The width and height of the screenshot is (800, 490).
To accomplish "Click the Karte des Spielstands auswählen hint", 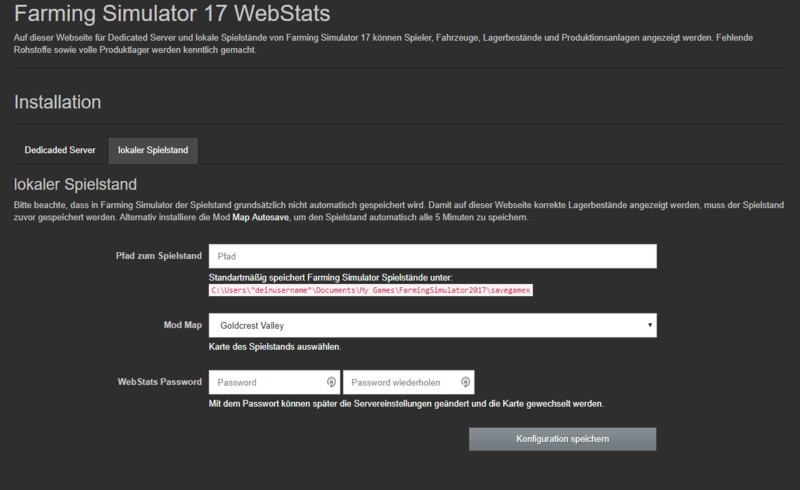I will pos(275,346).
